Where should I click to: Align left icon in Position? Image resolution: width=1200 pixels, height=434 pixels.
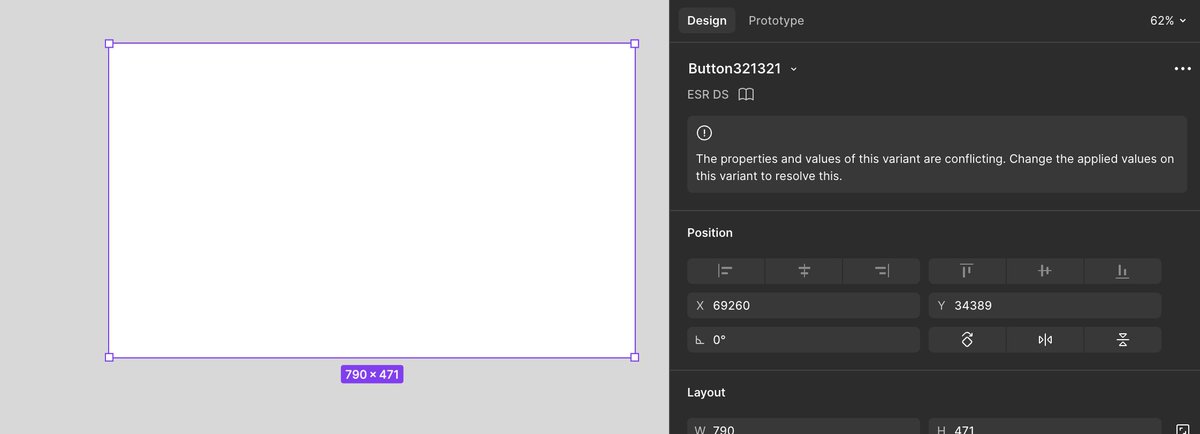click(x=725, y=271)
